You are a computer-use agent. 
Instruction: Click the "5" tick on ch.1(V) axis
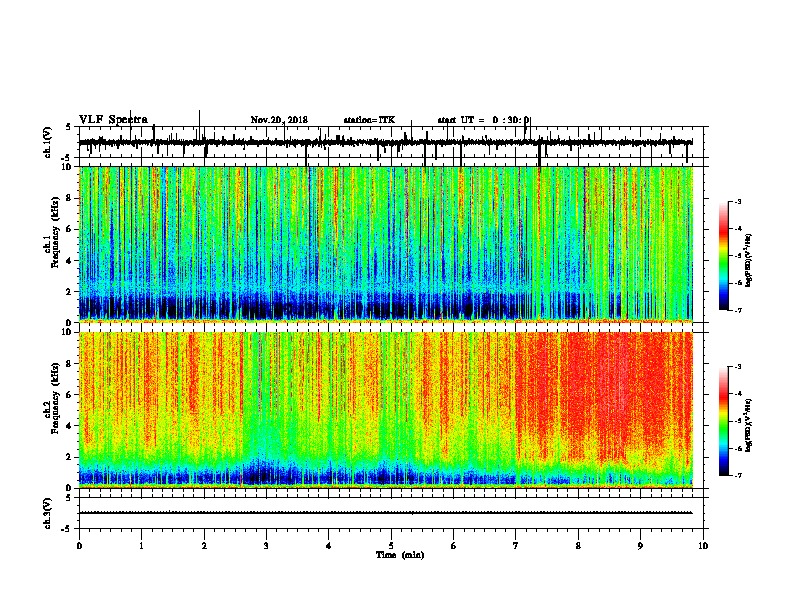click(69, 127)
